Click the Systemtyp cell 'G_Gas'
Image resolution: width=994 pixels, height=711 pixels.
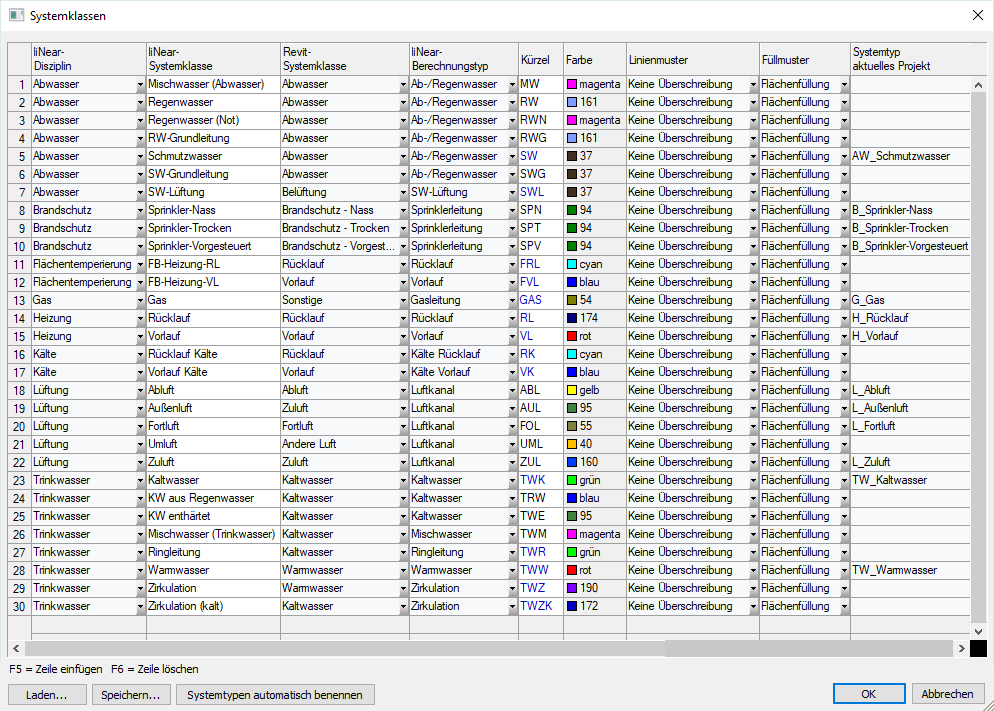click(910, 300)
